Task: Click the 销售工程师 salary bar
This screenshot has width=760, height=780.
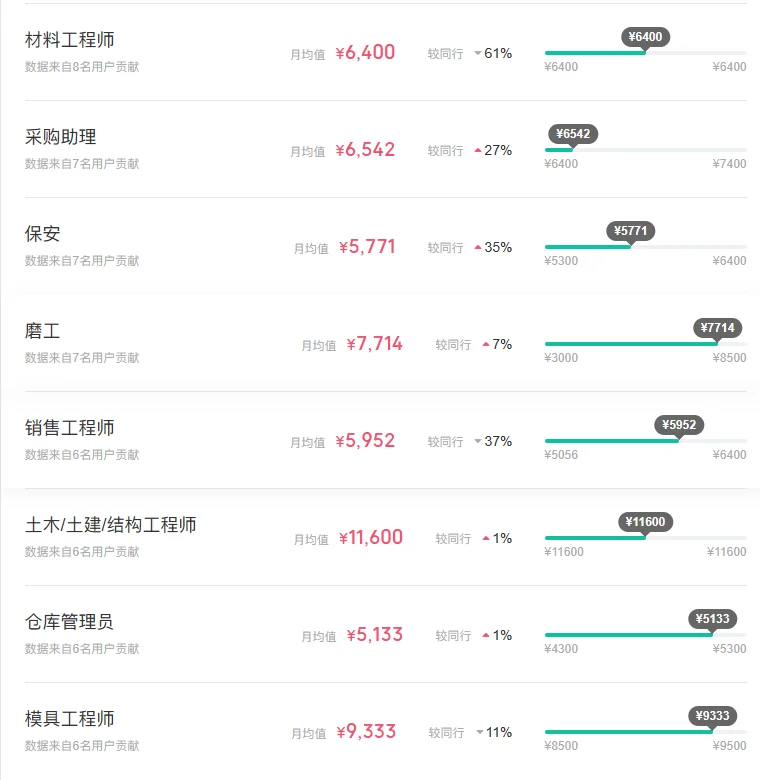Action: (x=646, y=441)
